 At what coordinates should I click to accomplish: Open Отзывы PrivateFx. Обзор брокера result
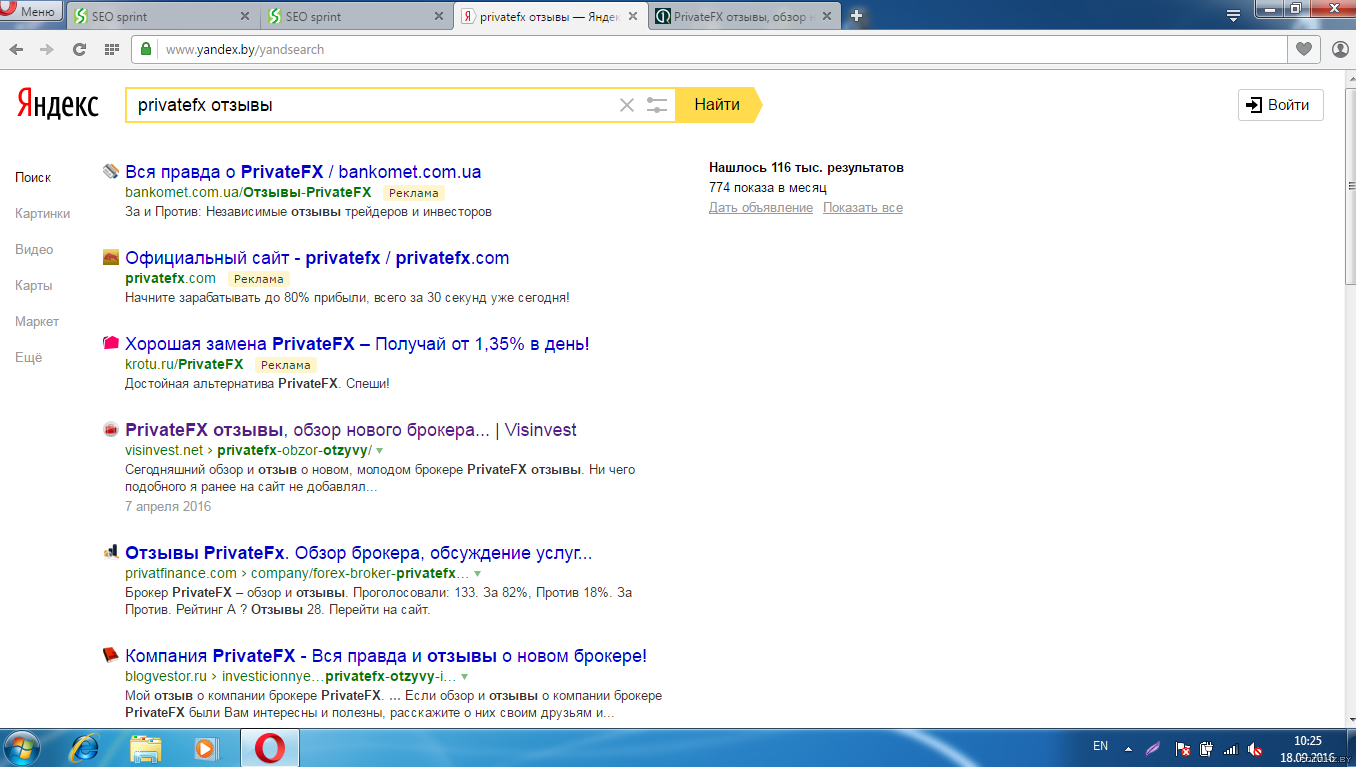(359, 552)
